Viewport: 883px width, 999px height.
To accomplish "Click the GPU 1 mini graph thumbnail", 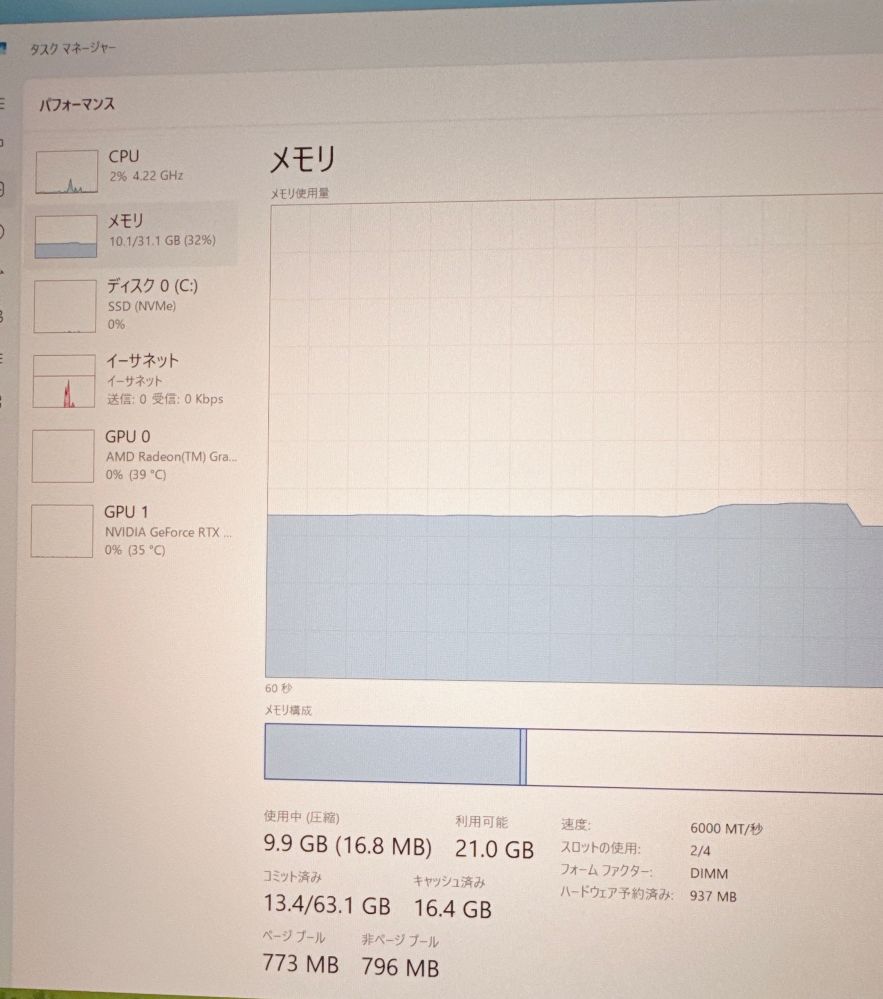I will tap(62, 531).
